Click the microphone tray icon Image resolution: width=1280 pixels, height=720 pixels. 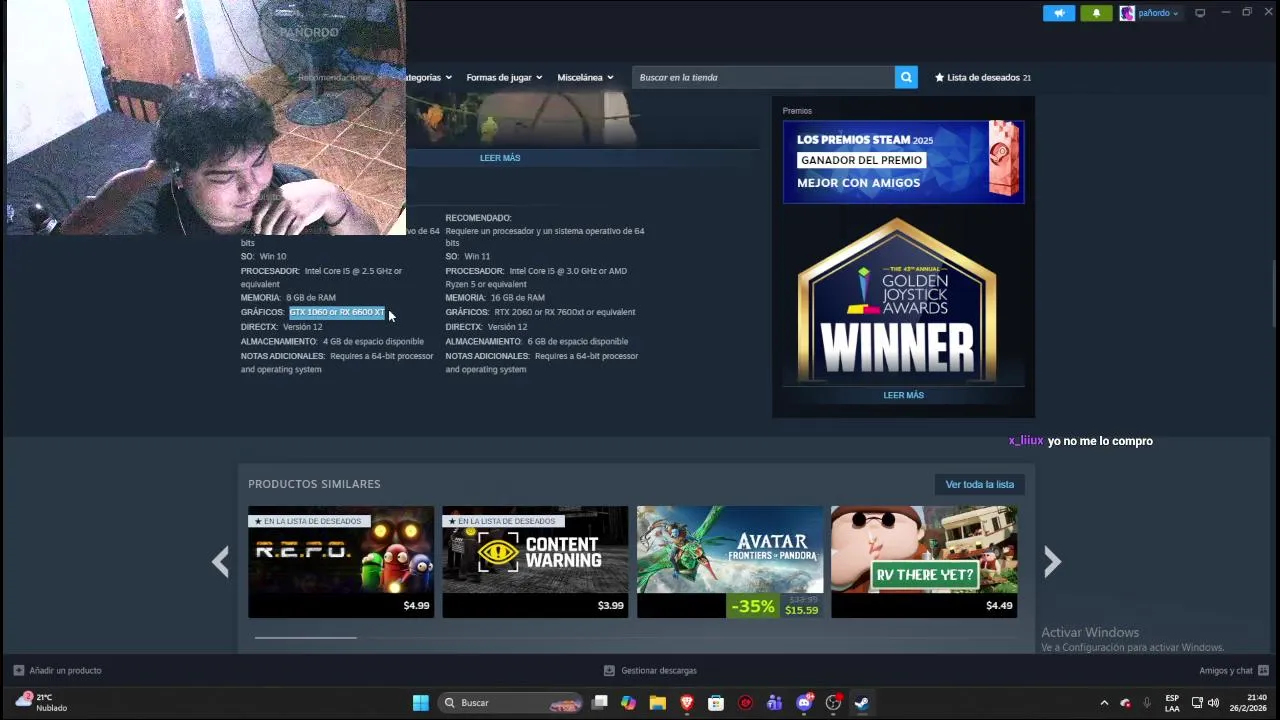(x=1147, y=703)
